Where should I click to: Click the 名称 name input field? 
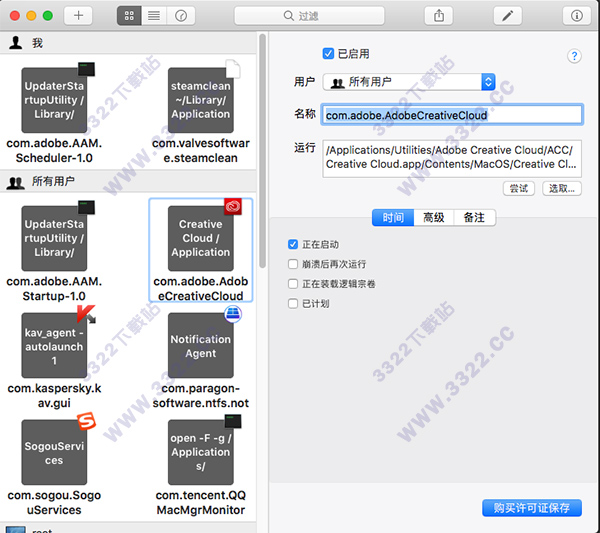452,115
